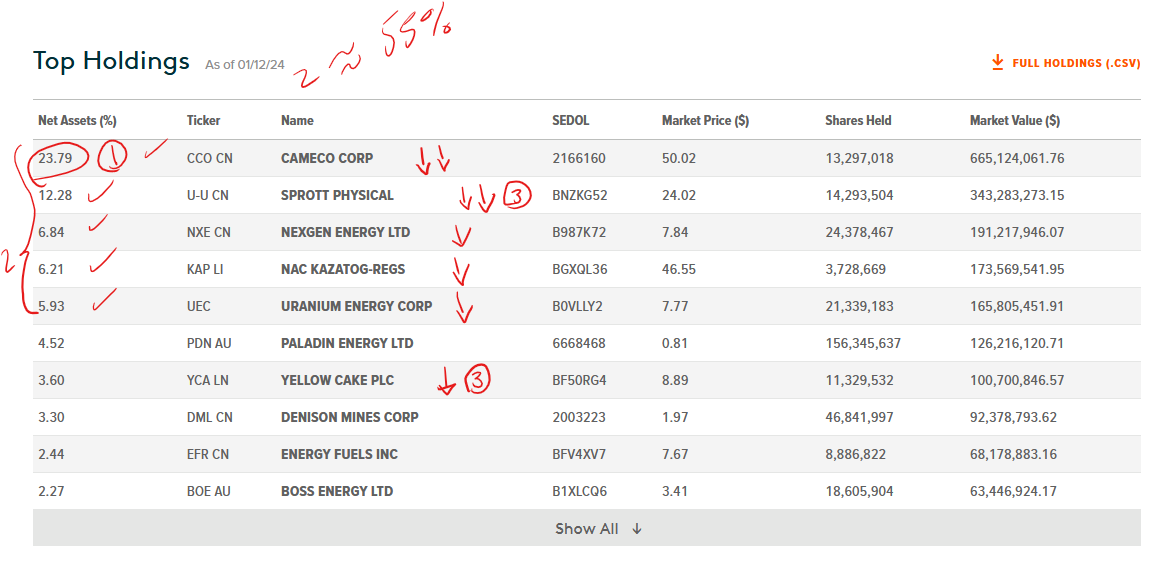1156x564 pixels.
Task: Click shares held value 46,841,997
Action: [x=859, y=417]
